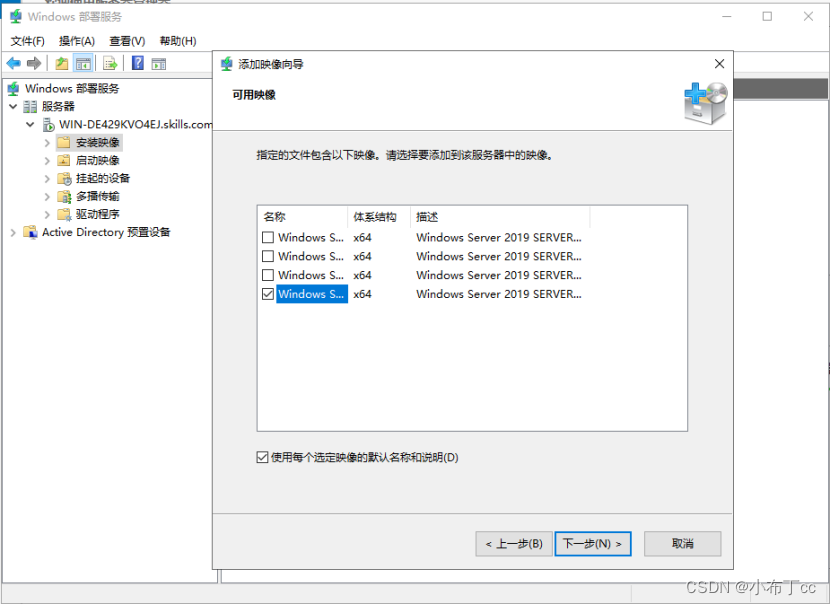This screenshot has height=605, width=831.
Task: Select the WIN-DE429KVO4EJ.skills.com server label
Action: point(136,124)
